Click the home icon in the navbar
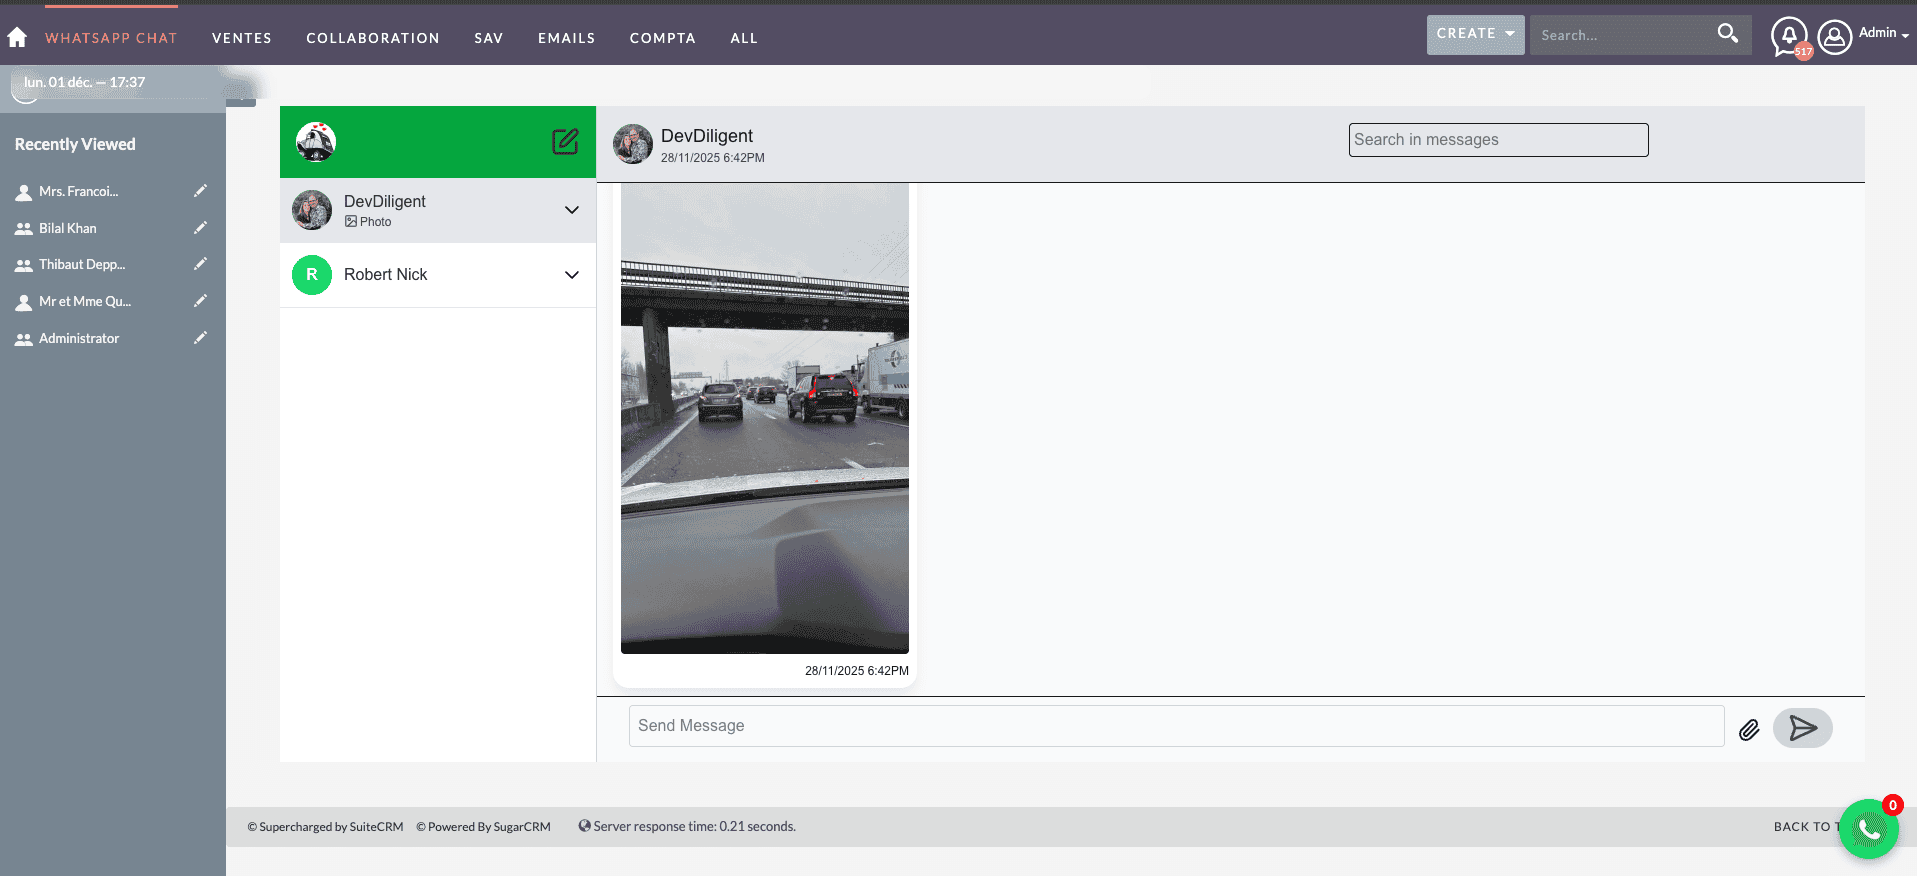The height and width of the screenshot is (876, 1917). pyautogui.click(x=17, y=38)
